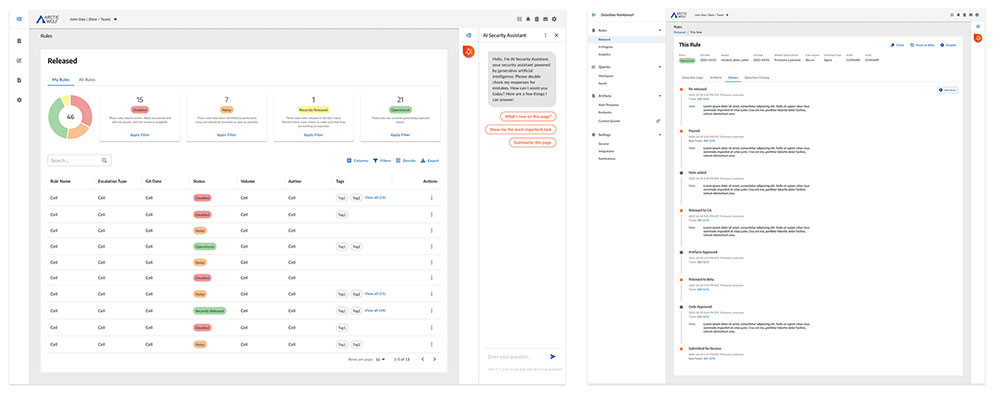
Task: Focus the Search field above the rules table
Action: point(79,160)
